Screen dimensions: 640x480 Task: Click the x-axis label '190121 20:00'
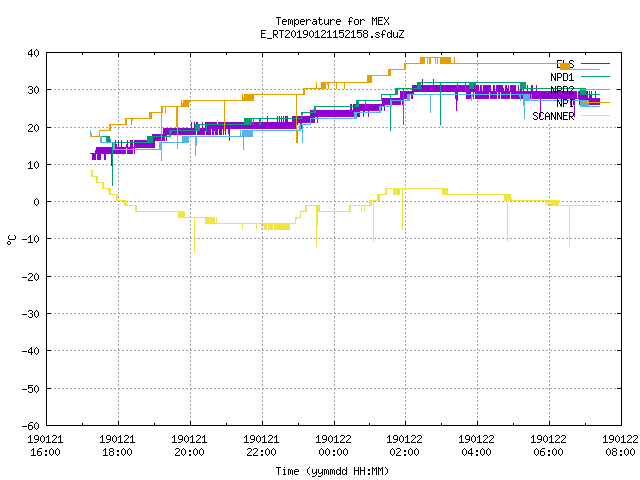click(189, 446)
